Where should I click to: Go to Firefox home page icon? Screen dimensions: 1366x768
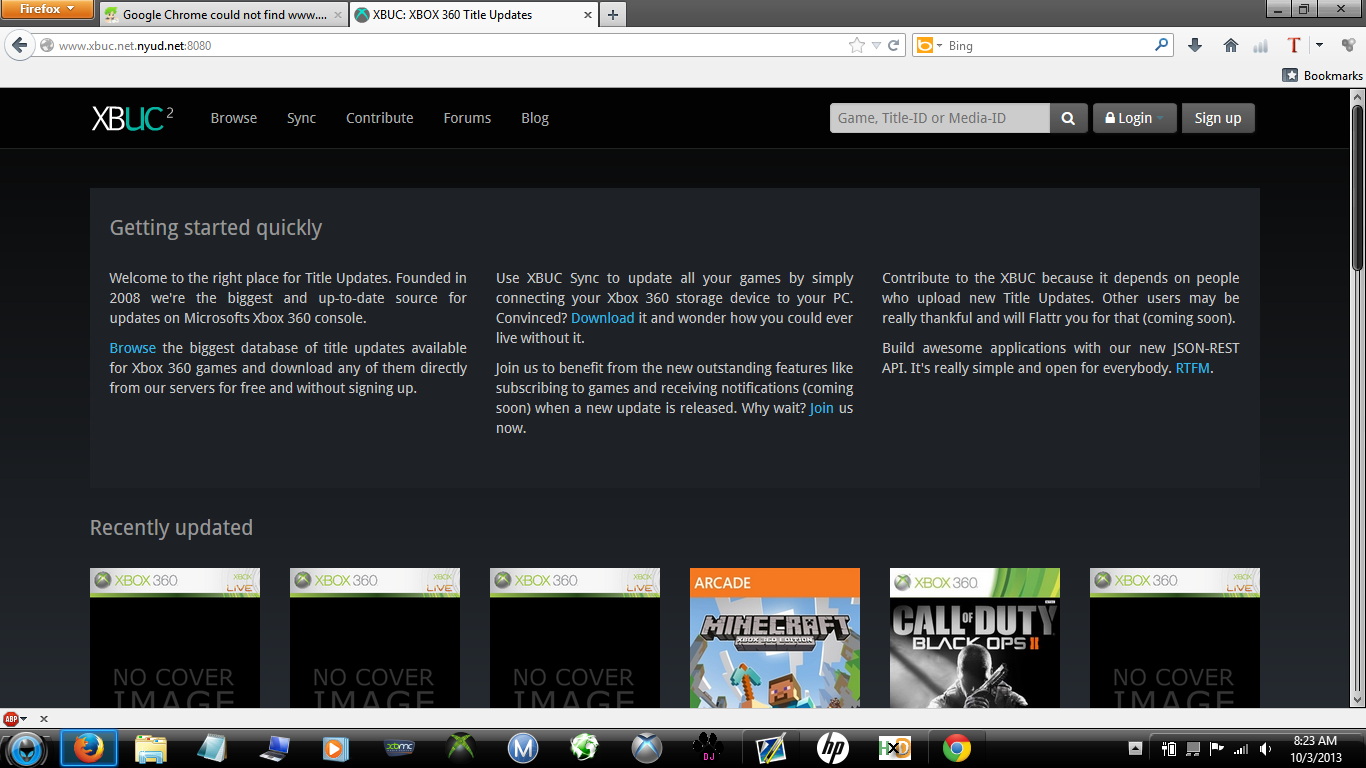[x=1231, y=45]
